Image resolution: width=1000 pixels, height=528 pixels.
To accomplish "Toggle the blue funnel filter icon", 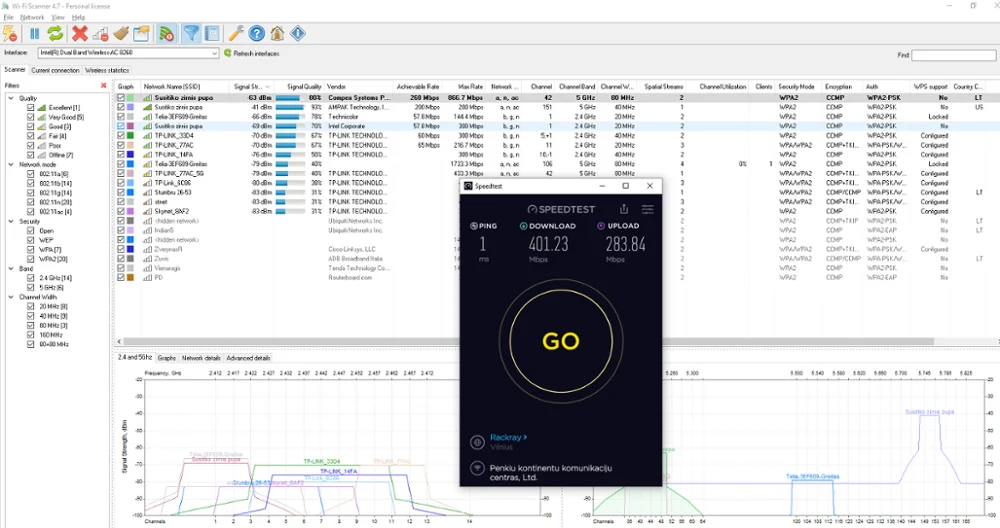I will click(190, 34).
